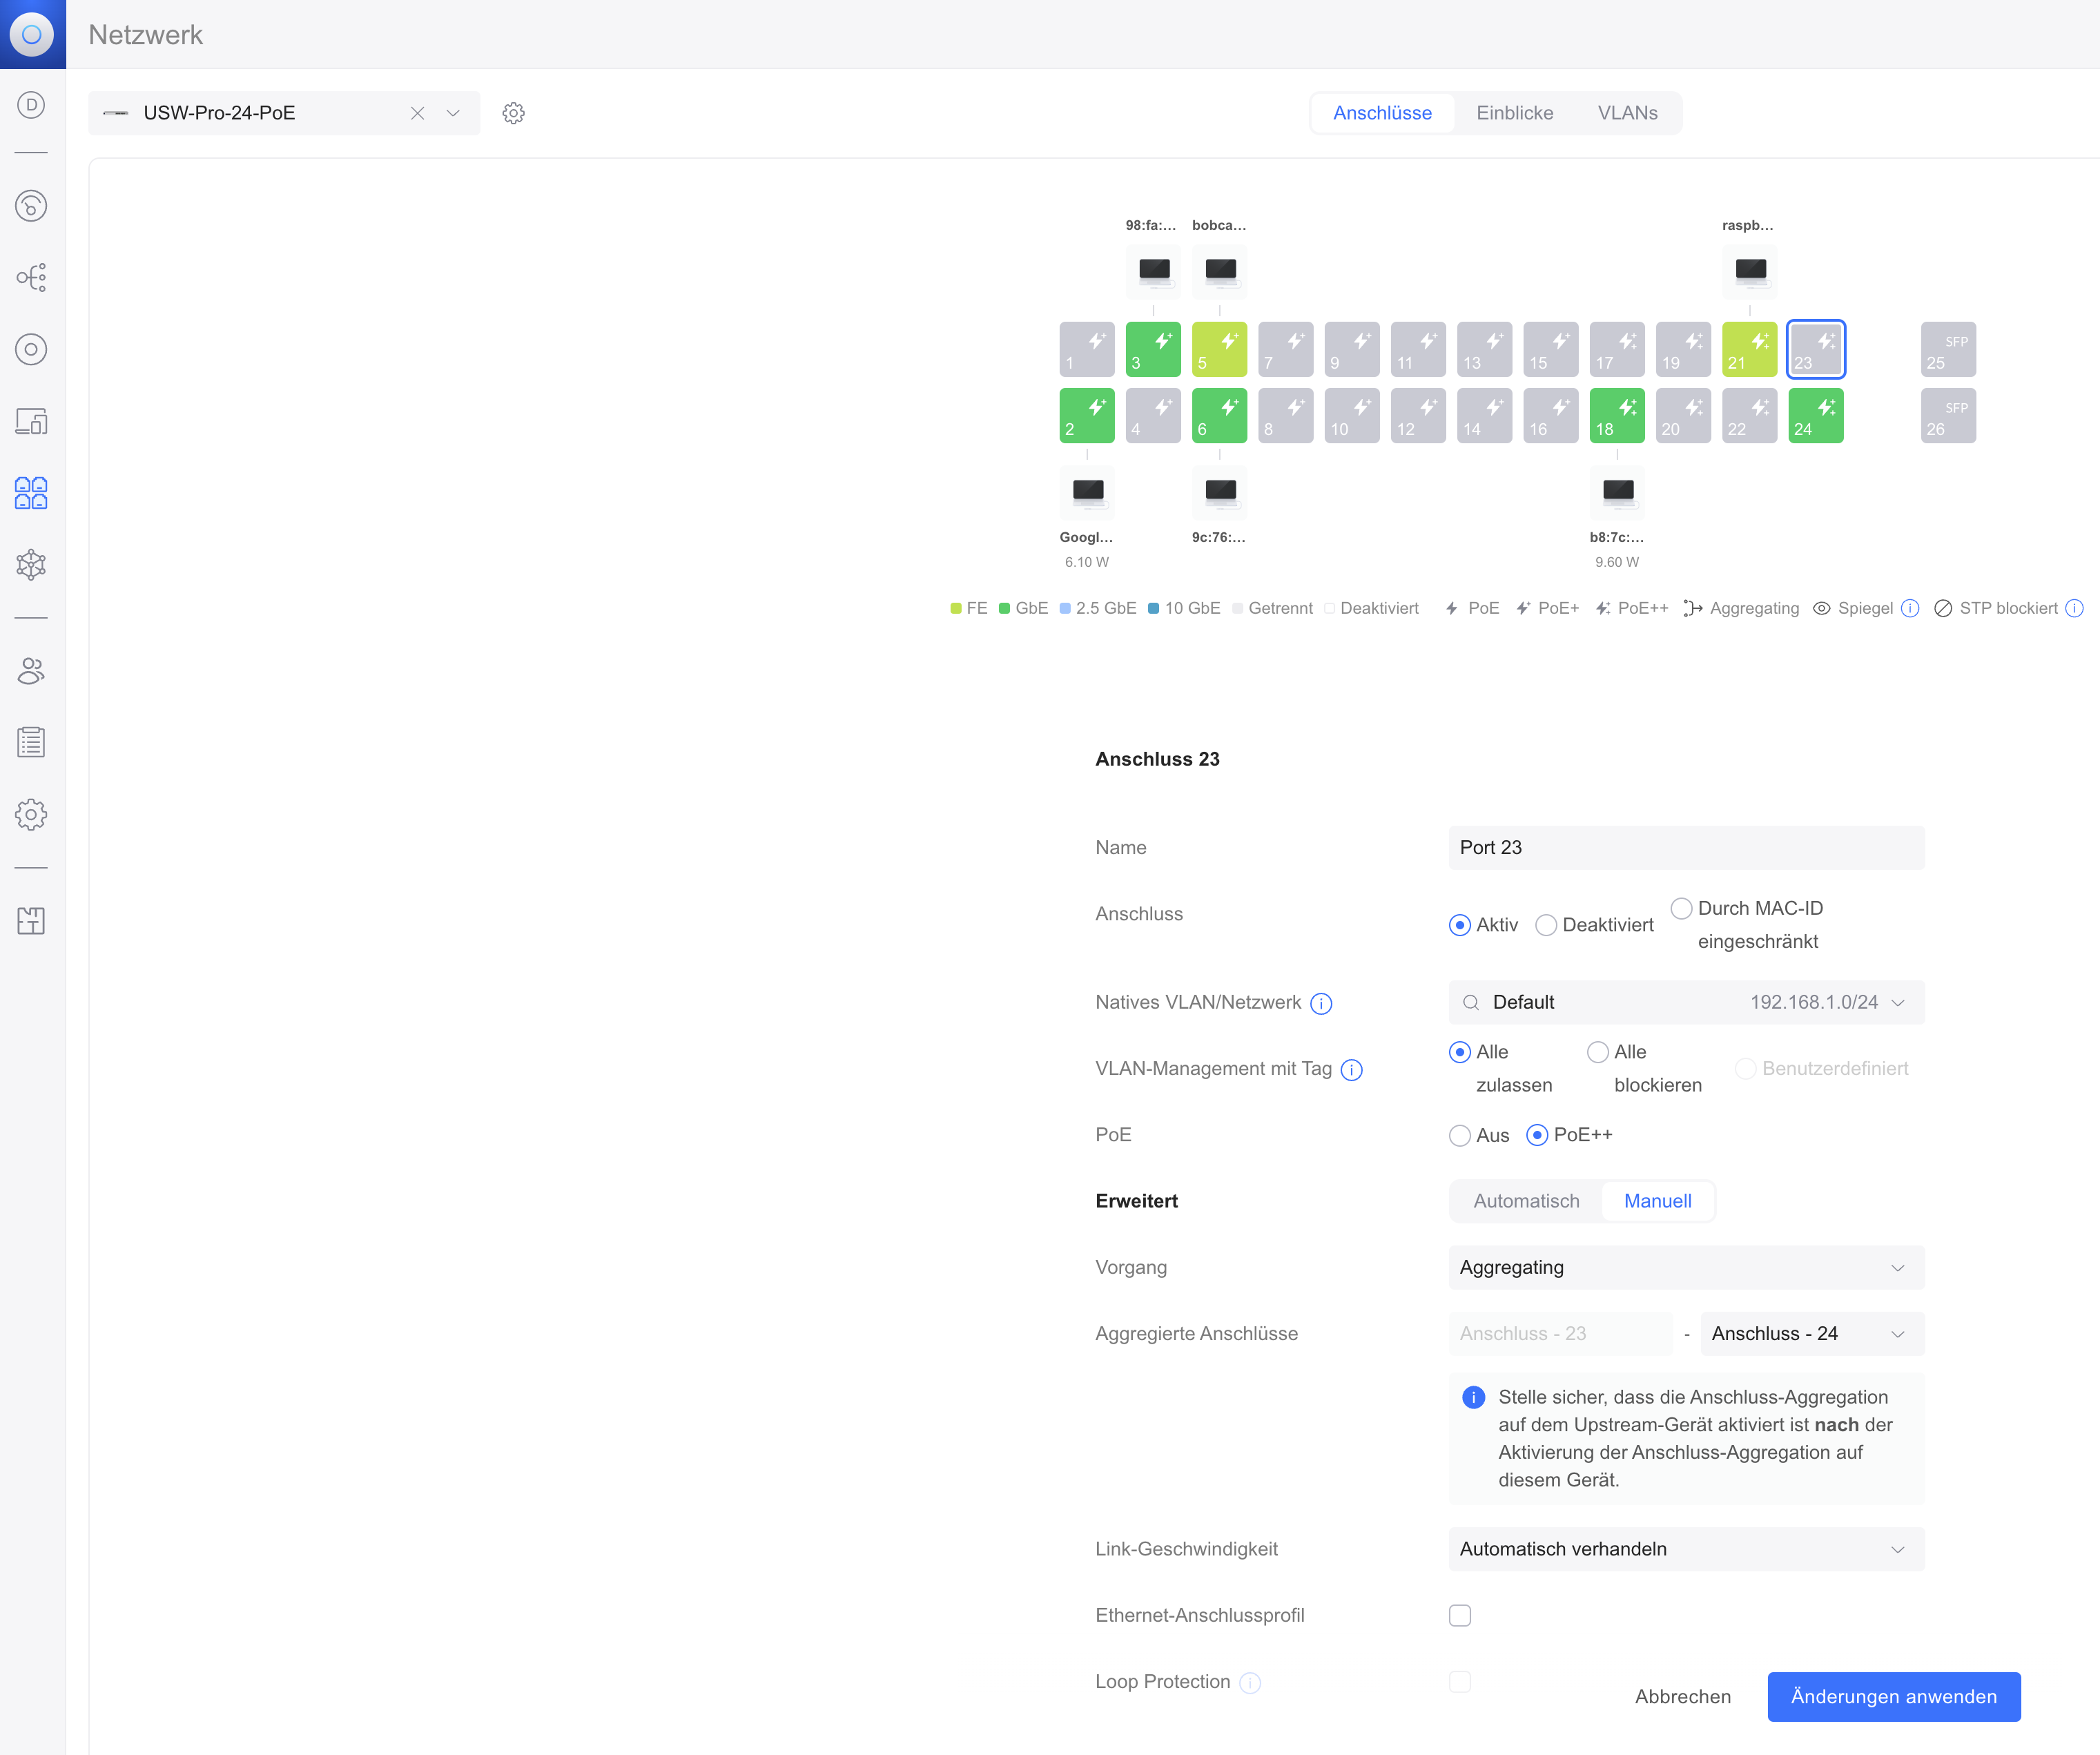Open device settings gear next to USW-Pro-24-PoE
Viewport: 2100px width, 1755px height.
coord(513,113)
